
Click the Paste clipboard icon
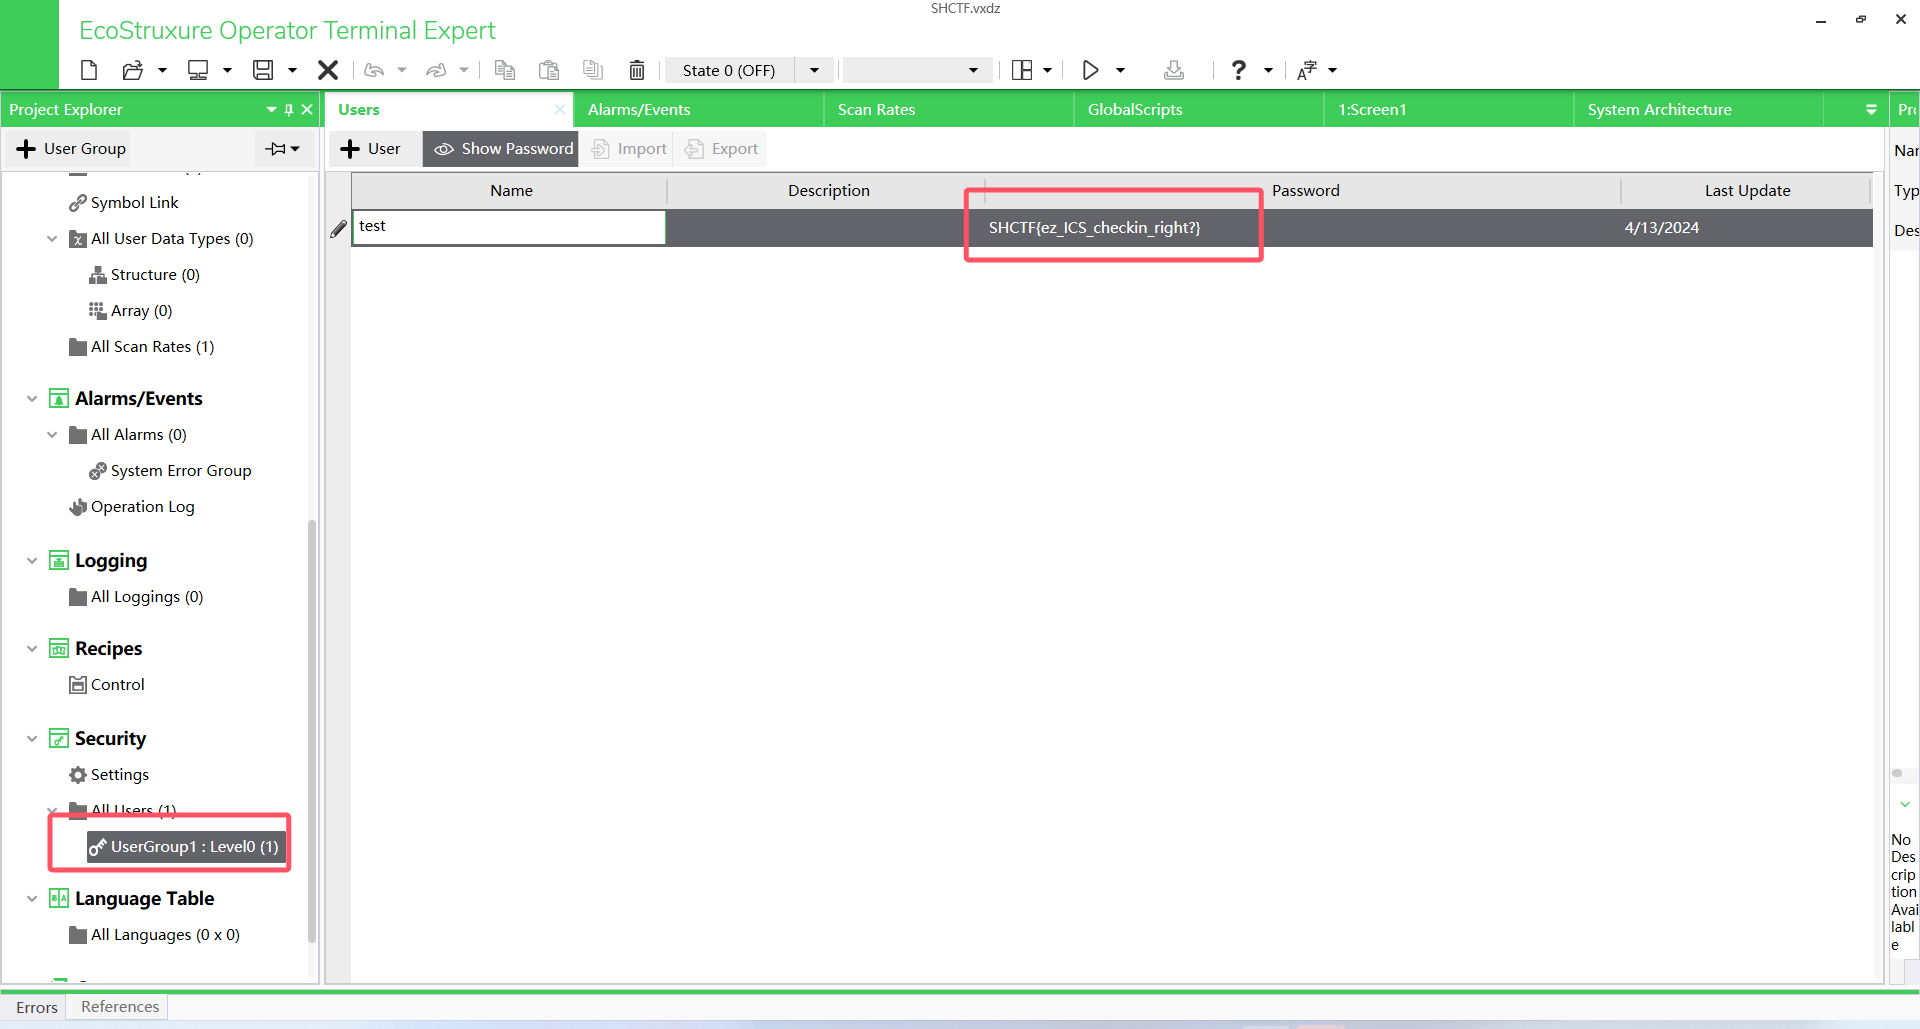[x=549, y=70]
